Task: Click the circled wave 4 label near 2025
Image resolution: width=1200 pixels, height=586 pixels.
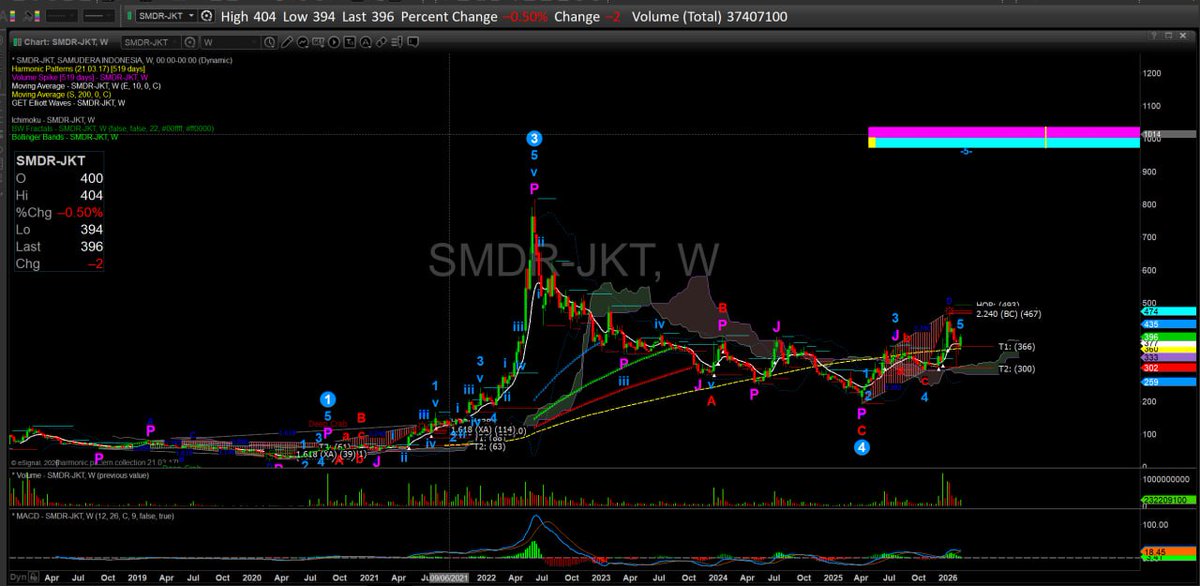Action: [x=861, y=448]
